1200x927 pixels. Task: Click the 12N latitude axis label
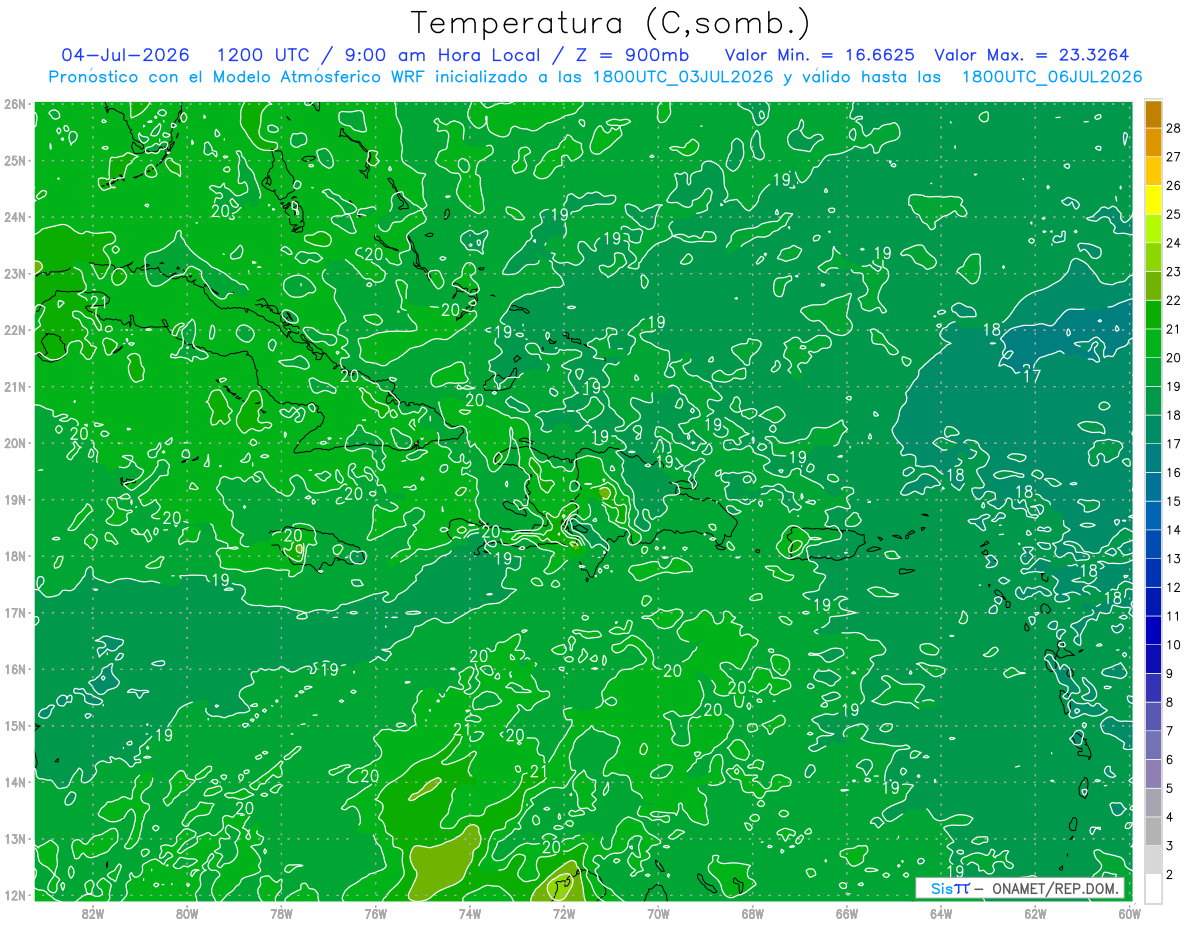pos(14,895)
